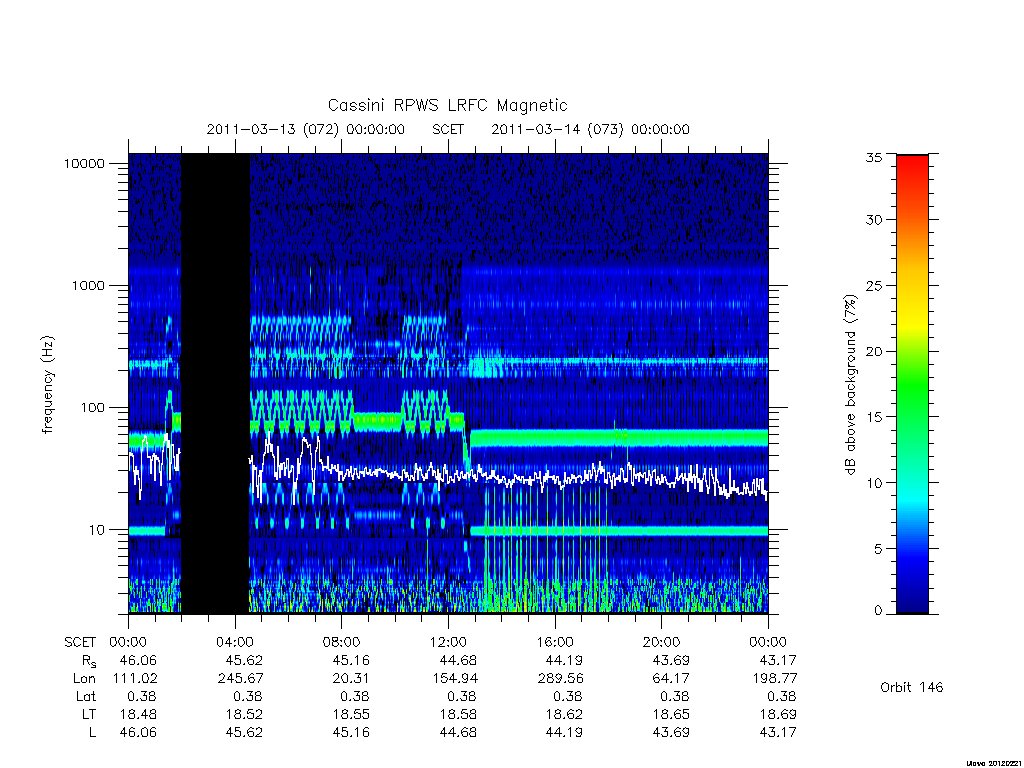Select the end timestamp '2011-03-14 (073) 00:00:00'

590,129
